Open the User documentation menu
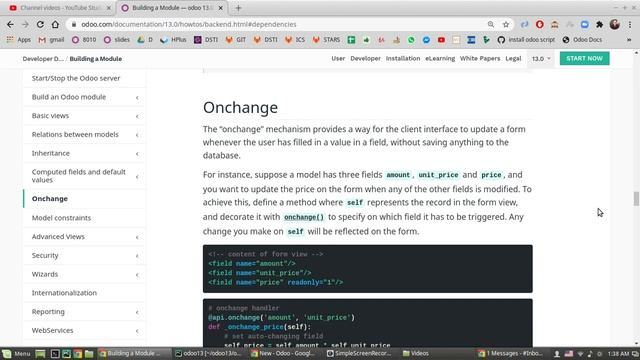This screenshot has height=360, width=640. 338,58
